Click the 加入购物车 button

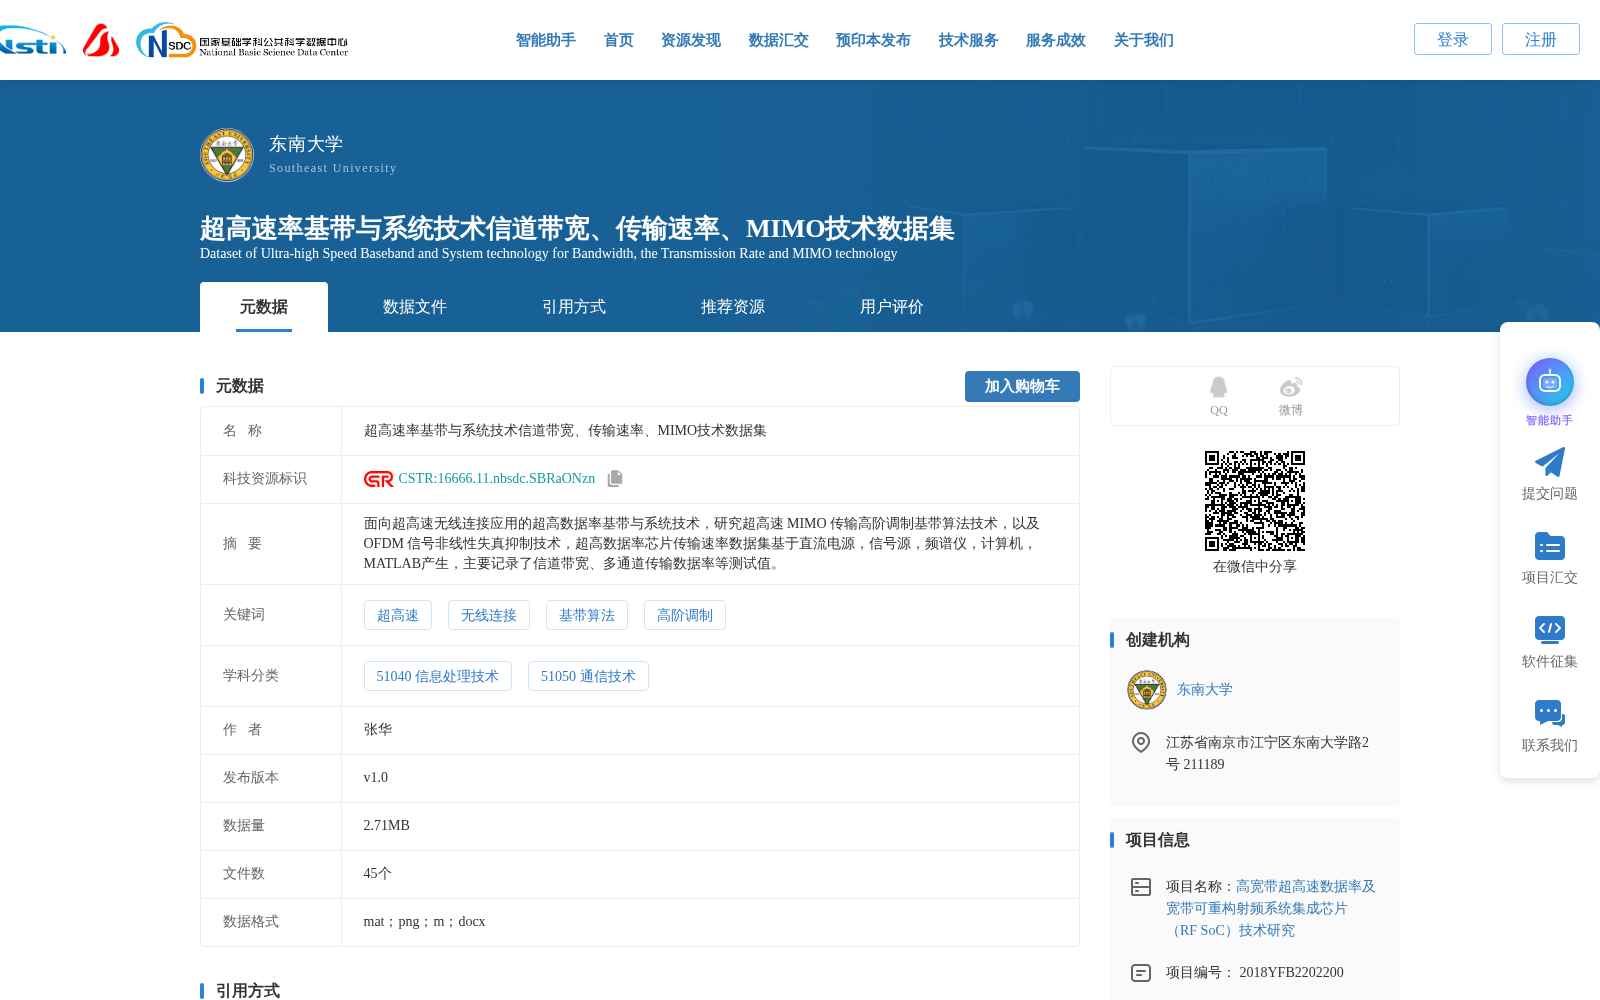click(1022, 386)
